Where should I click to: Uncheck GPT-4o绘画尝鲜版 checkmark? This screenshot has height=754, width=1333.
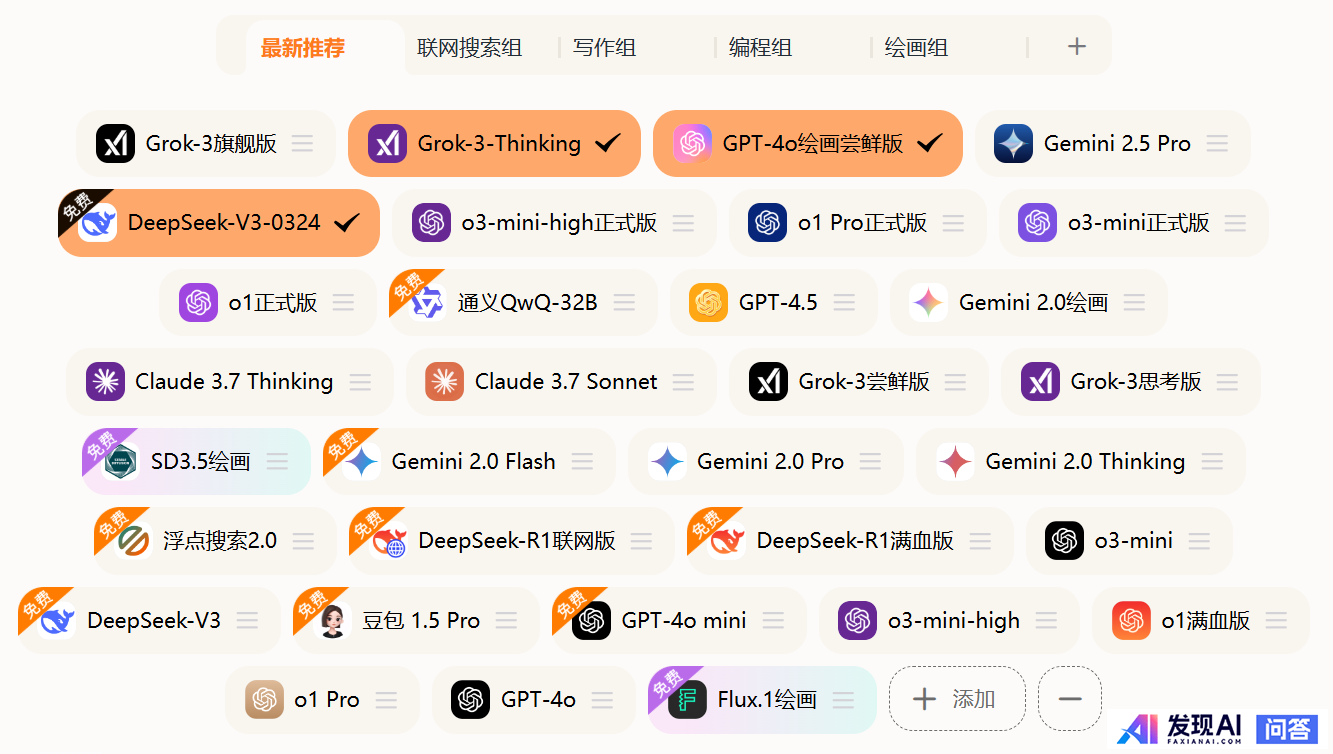click(x=930, y=143)
